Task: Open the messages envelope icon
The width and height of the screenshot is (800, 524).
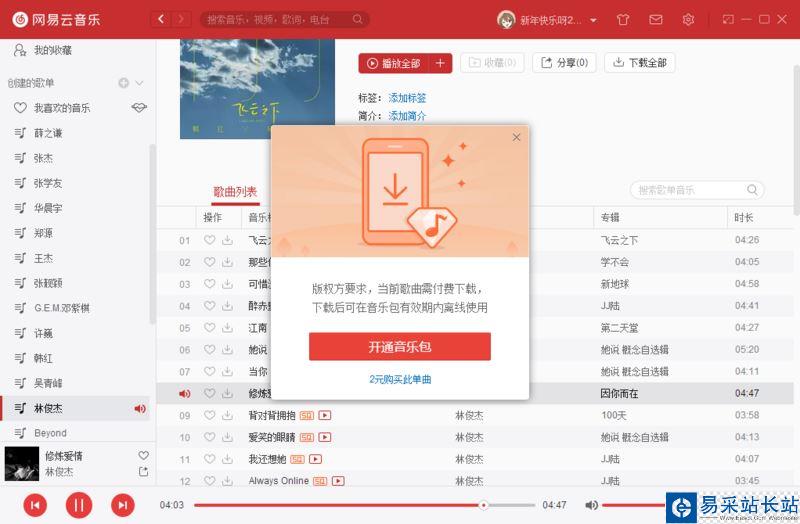Action: pyautogui.click(x=656, y=20)
